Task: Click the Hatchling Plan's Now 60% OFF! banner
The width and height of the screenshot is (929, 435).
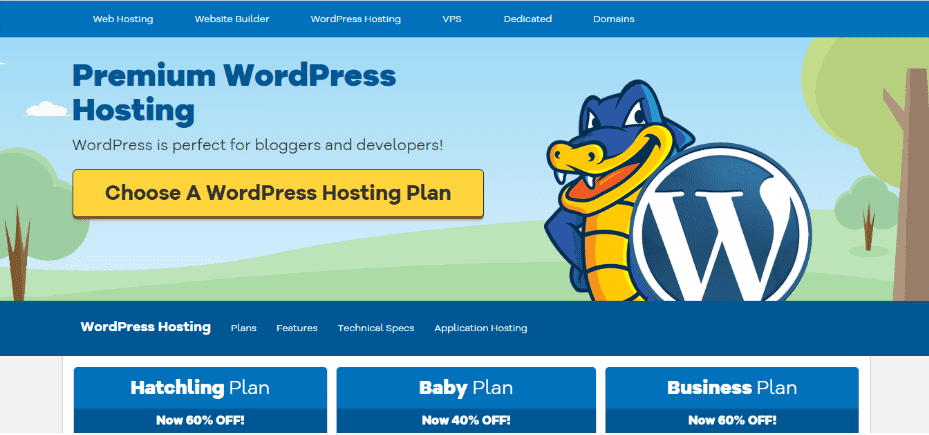Action: click(200, 421)
